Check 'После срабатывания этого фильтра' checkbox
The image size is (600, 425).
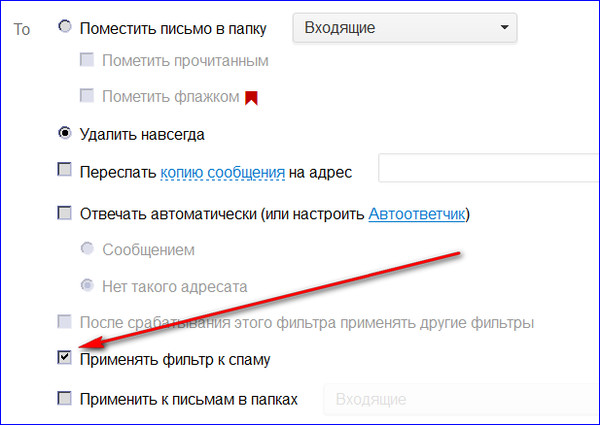pyautogui.click(x=64, y=322)
